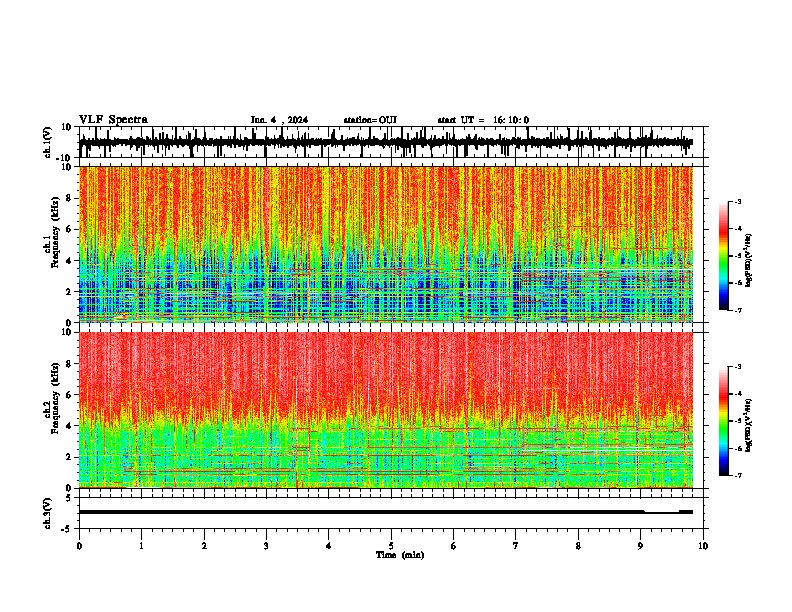Click the time axis tick label "4"

point(329,546)
